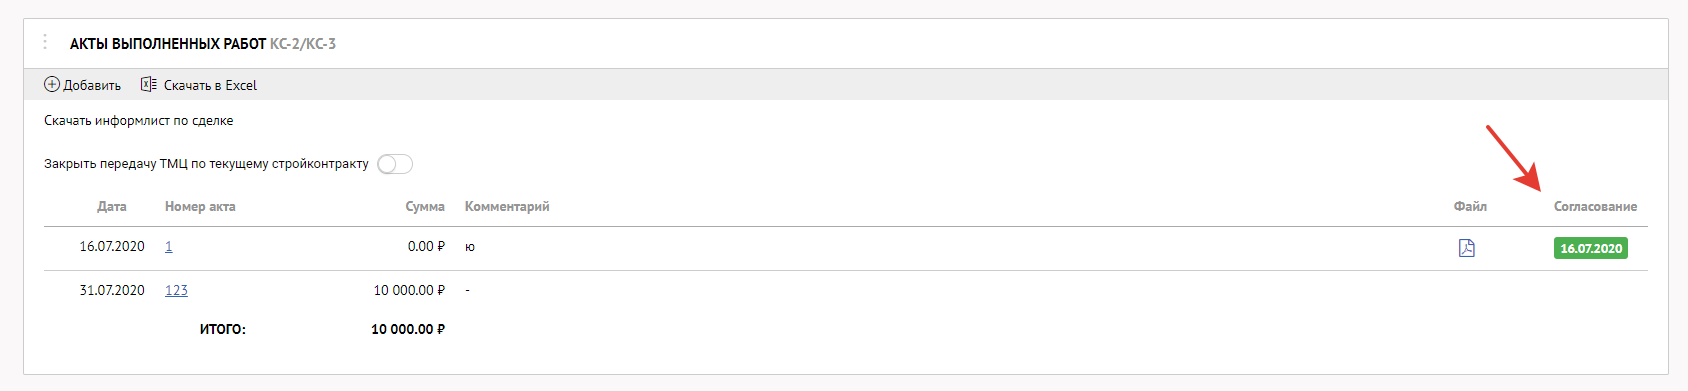Screen dimensions: 1688x391
Task: Click the Комментарий column header
Action: click(x=507, y=206)
